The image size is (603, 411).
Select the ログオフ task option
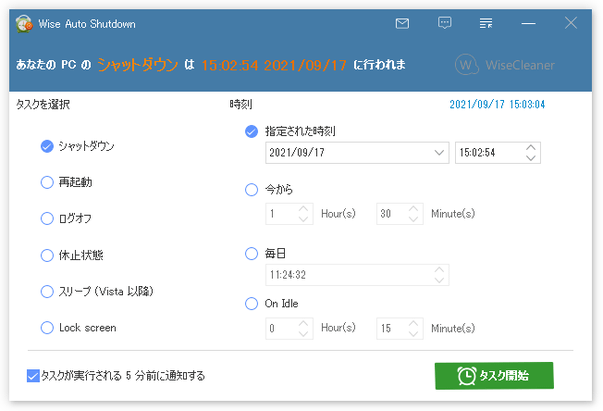click(47, 218)
